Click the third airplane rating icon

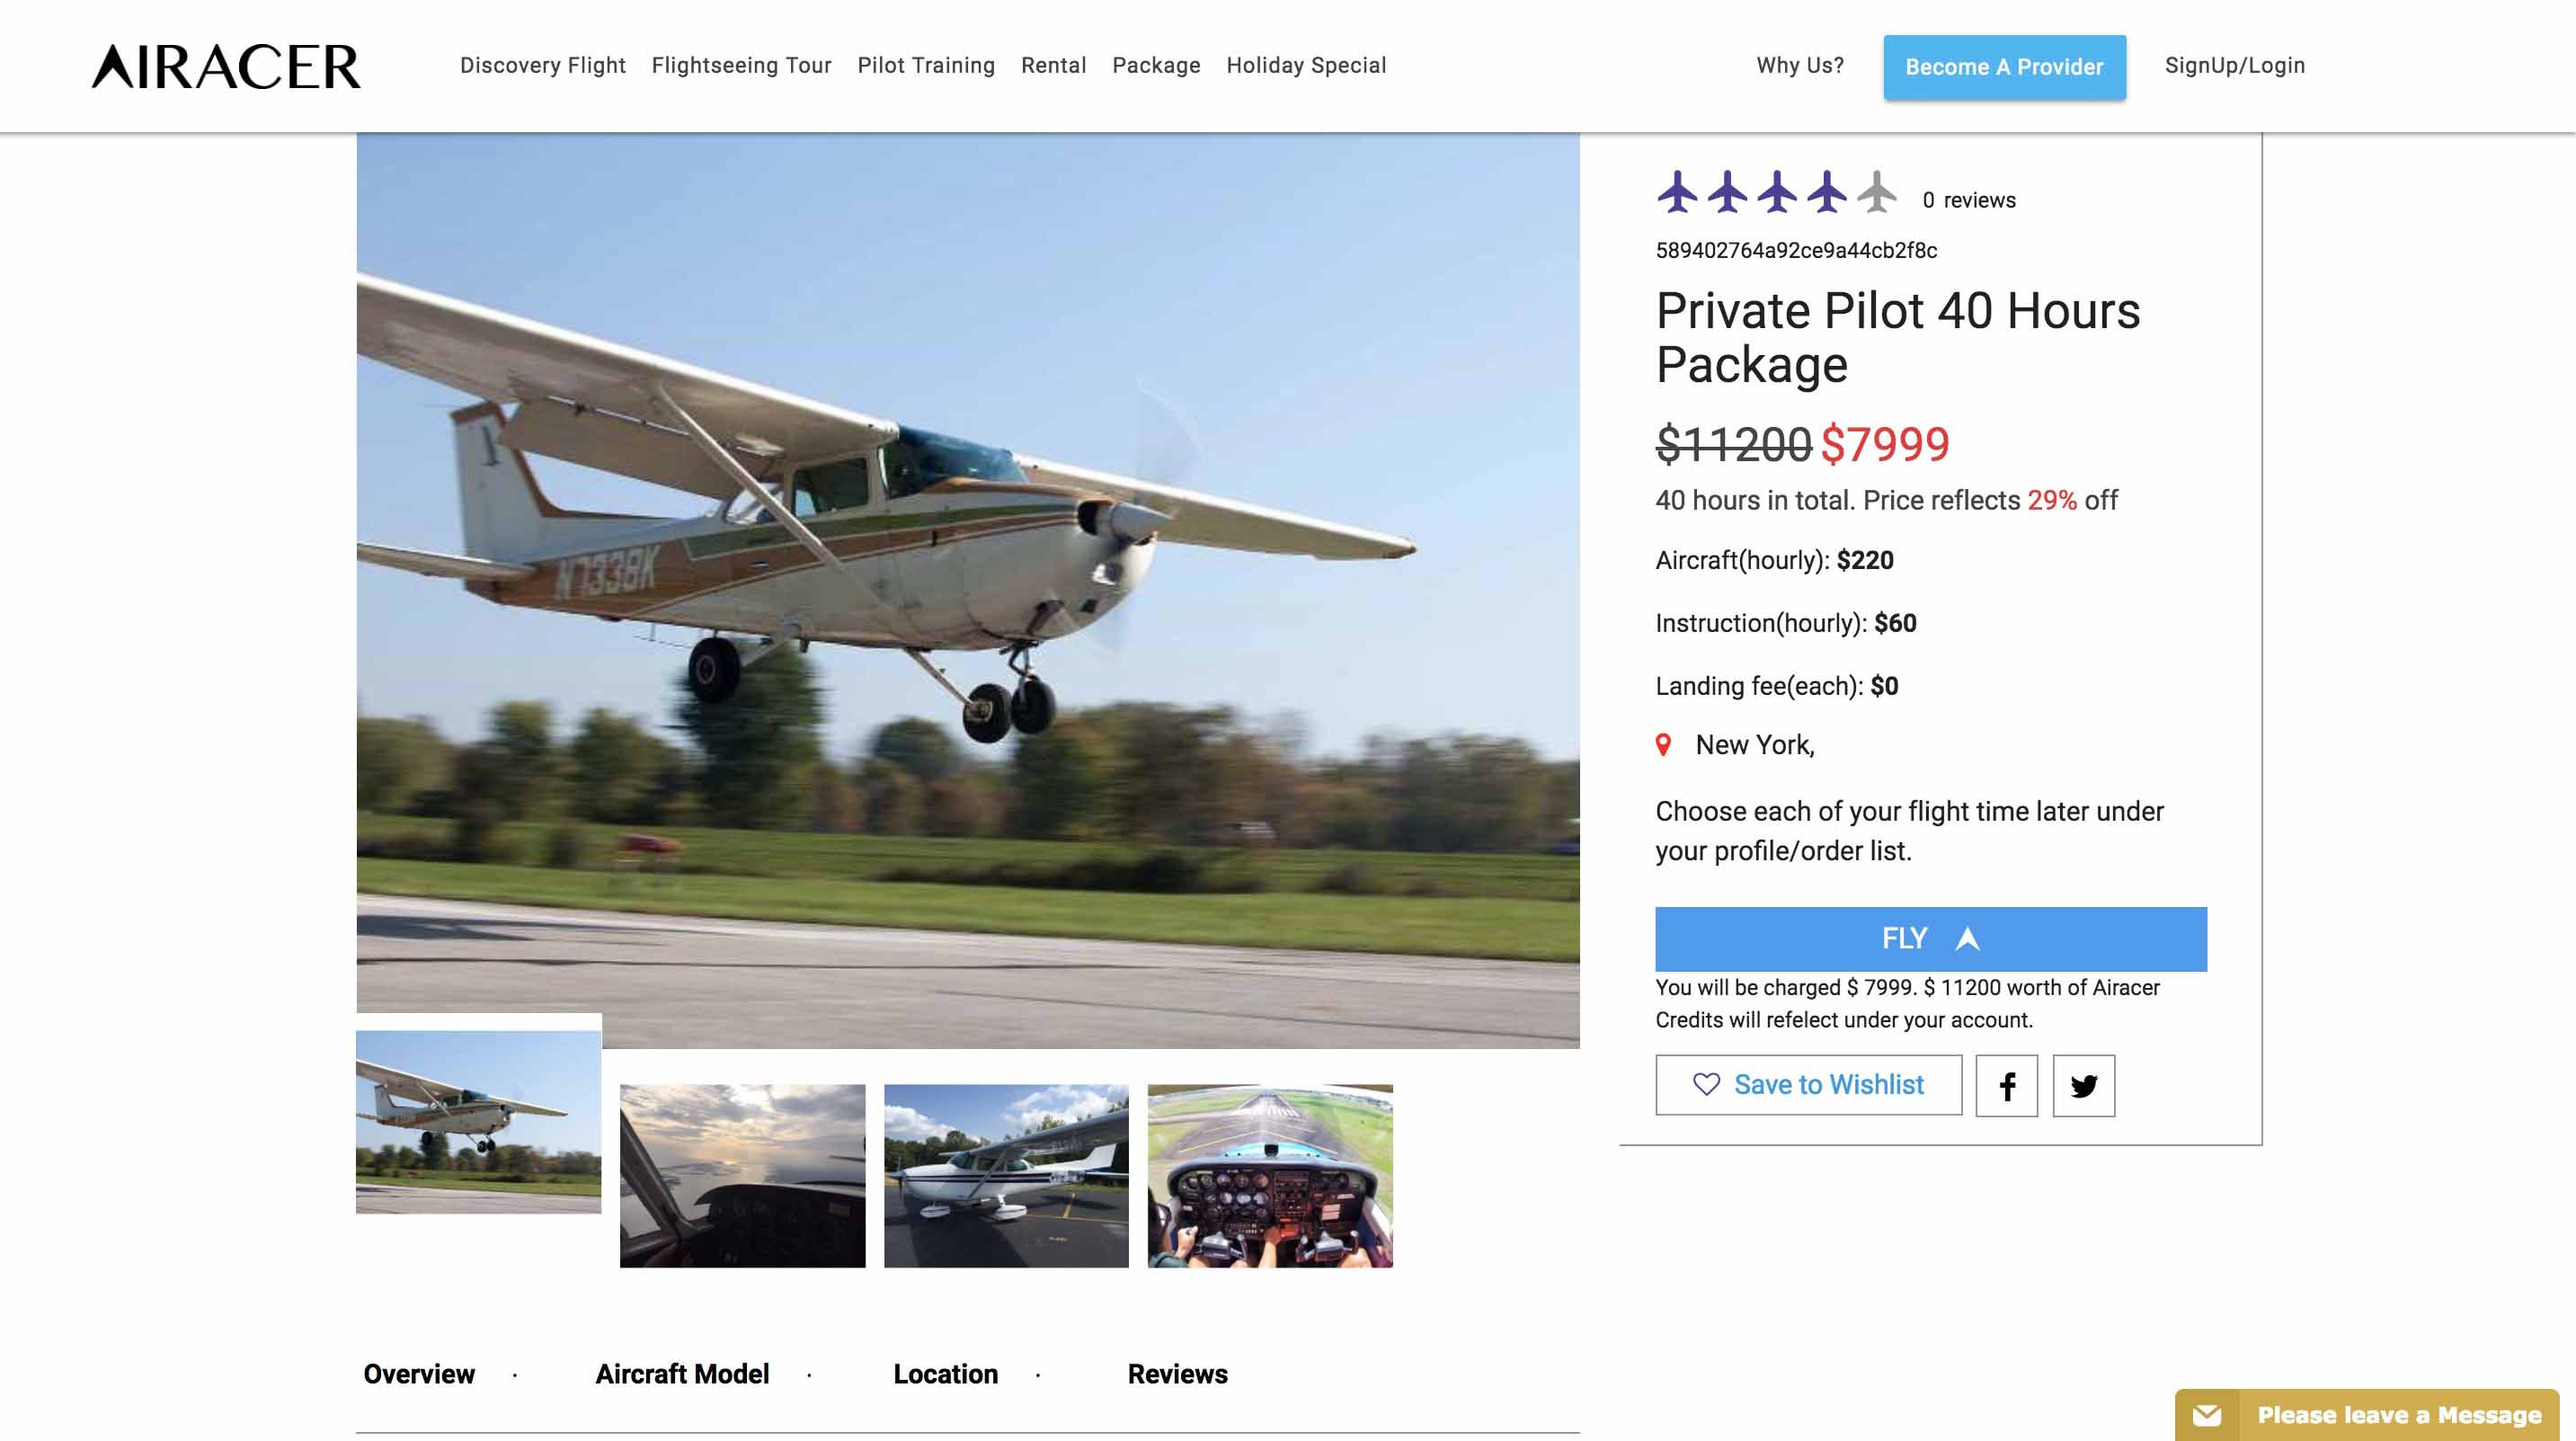tap(1777, 192)
